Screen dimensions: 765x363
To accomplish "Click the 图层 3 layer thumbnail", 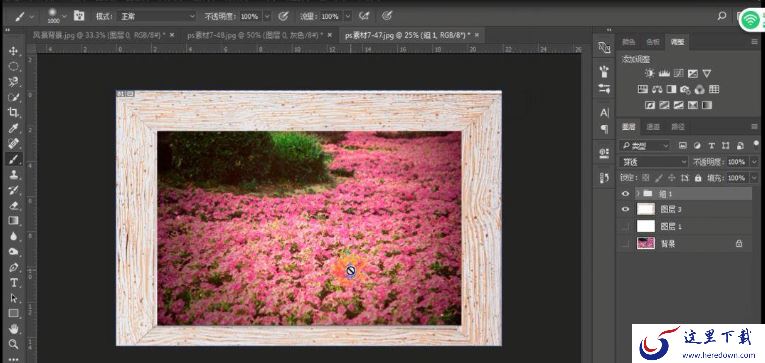I will (x=646, y=209).
